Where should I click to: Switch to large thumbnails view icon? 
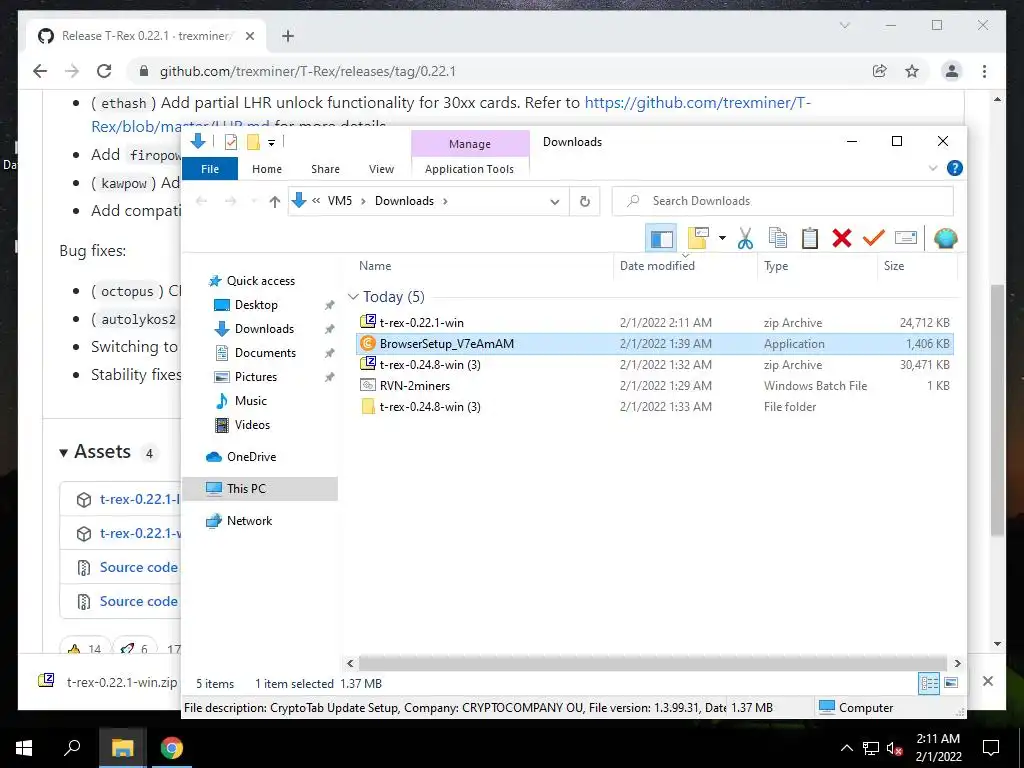(x=951, y=683)
